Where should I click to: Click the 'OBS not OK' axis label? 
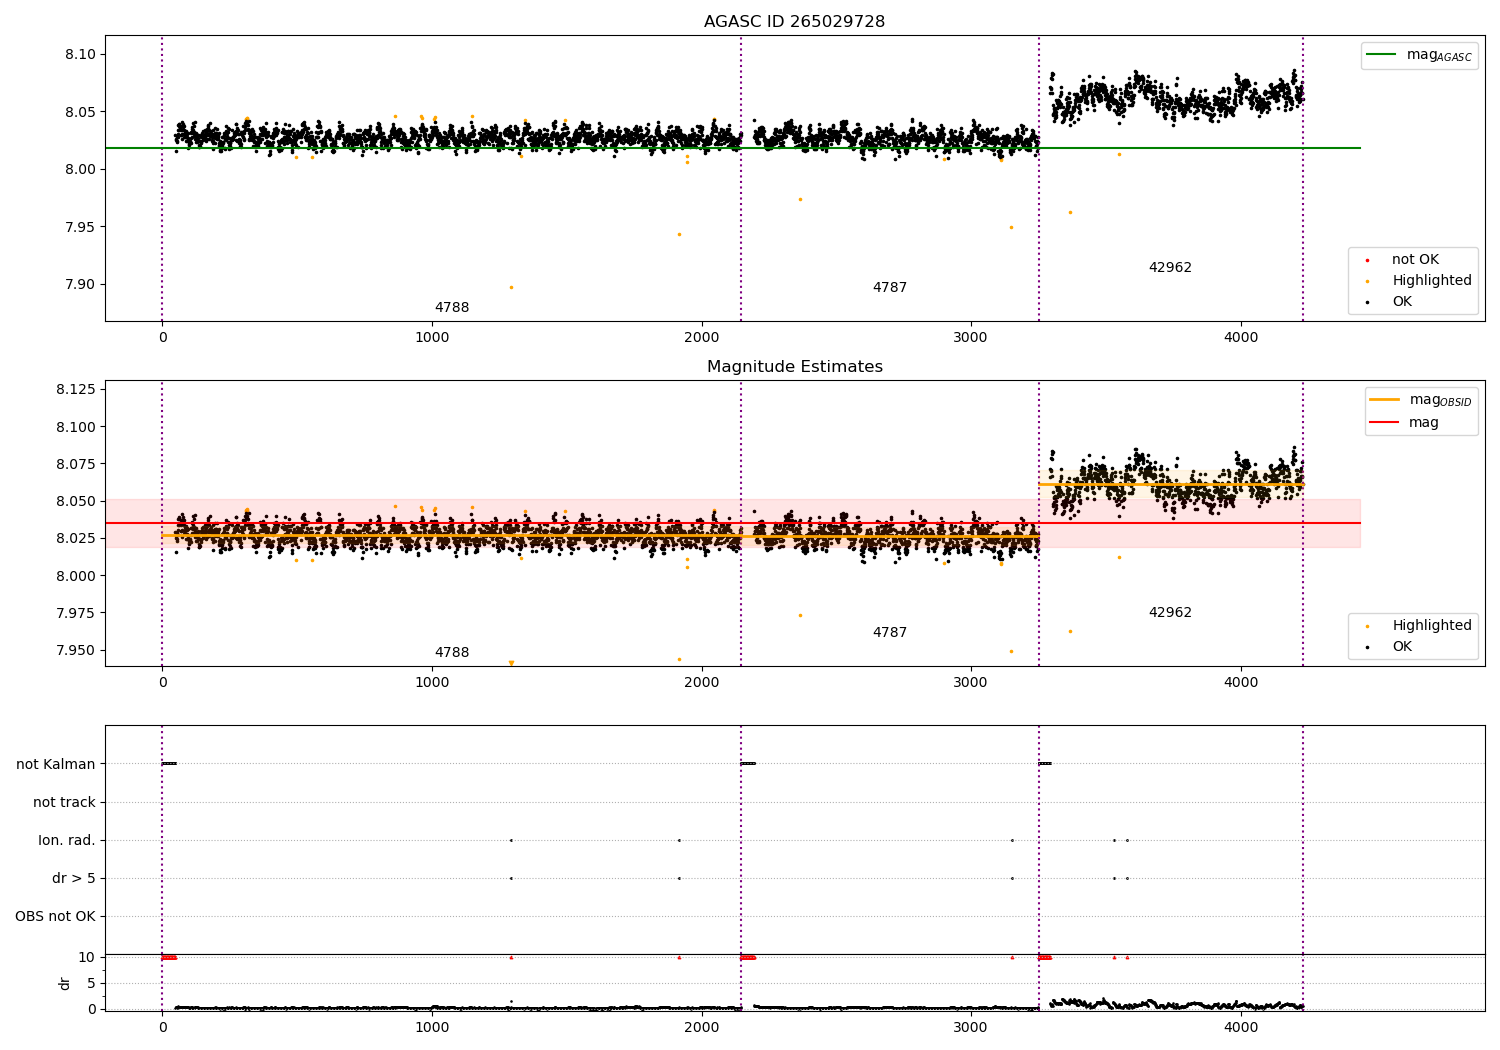coord(56,917)
